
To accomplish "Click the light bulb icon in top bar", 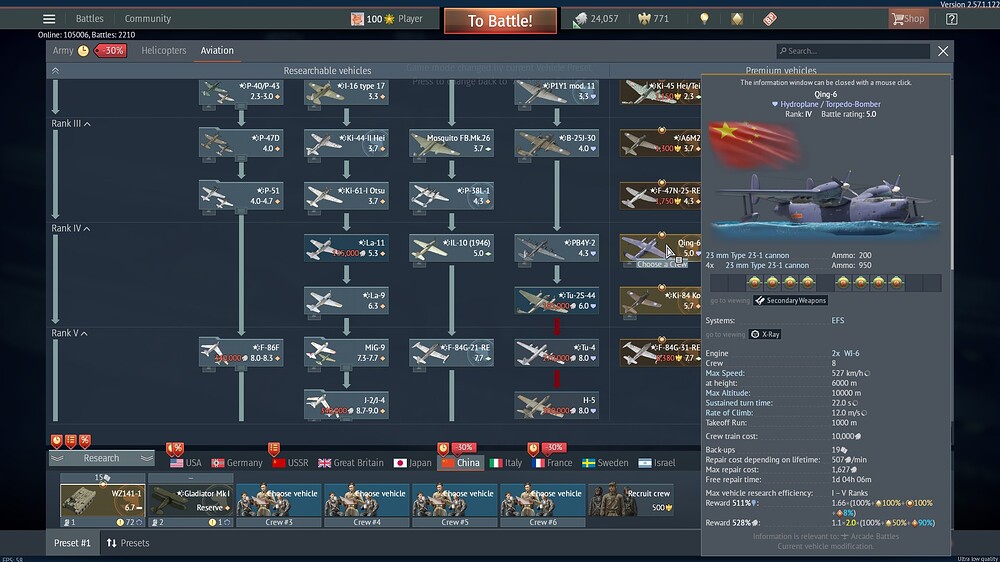I will [704, 18].
